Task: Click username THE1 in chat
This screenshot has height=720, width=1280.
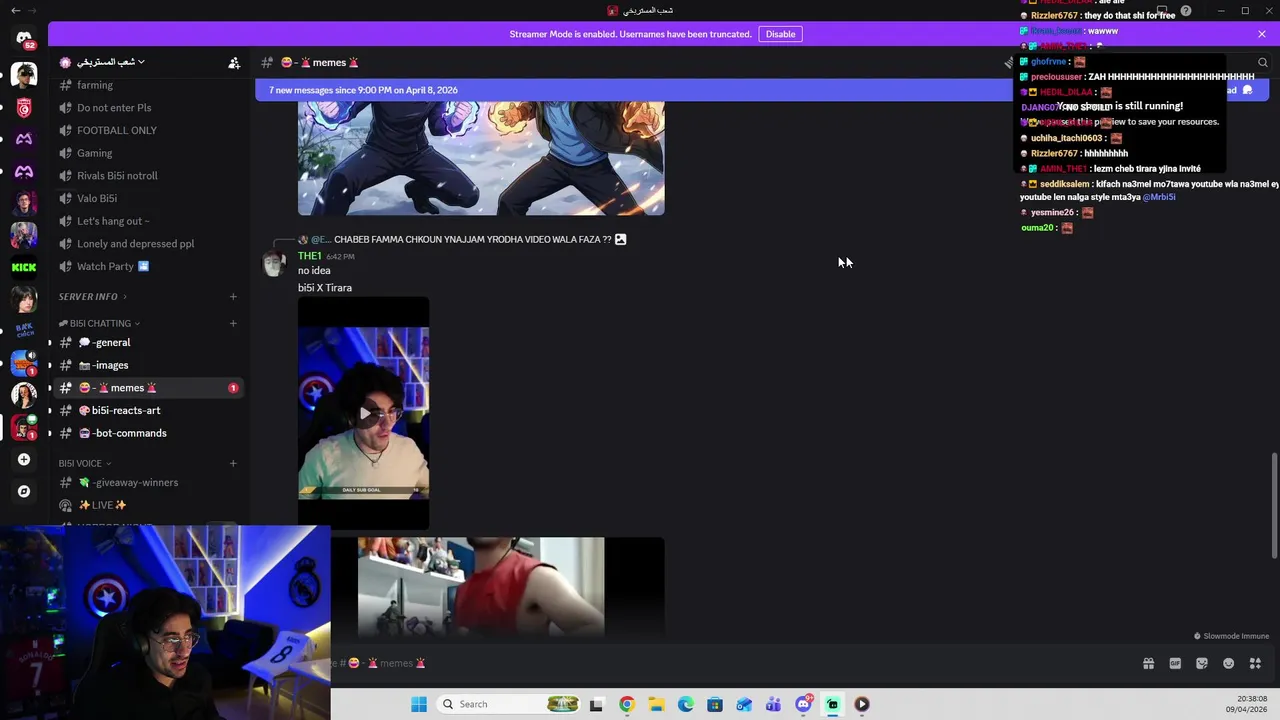Action: [309, 256]
